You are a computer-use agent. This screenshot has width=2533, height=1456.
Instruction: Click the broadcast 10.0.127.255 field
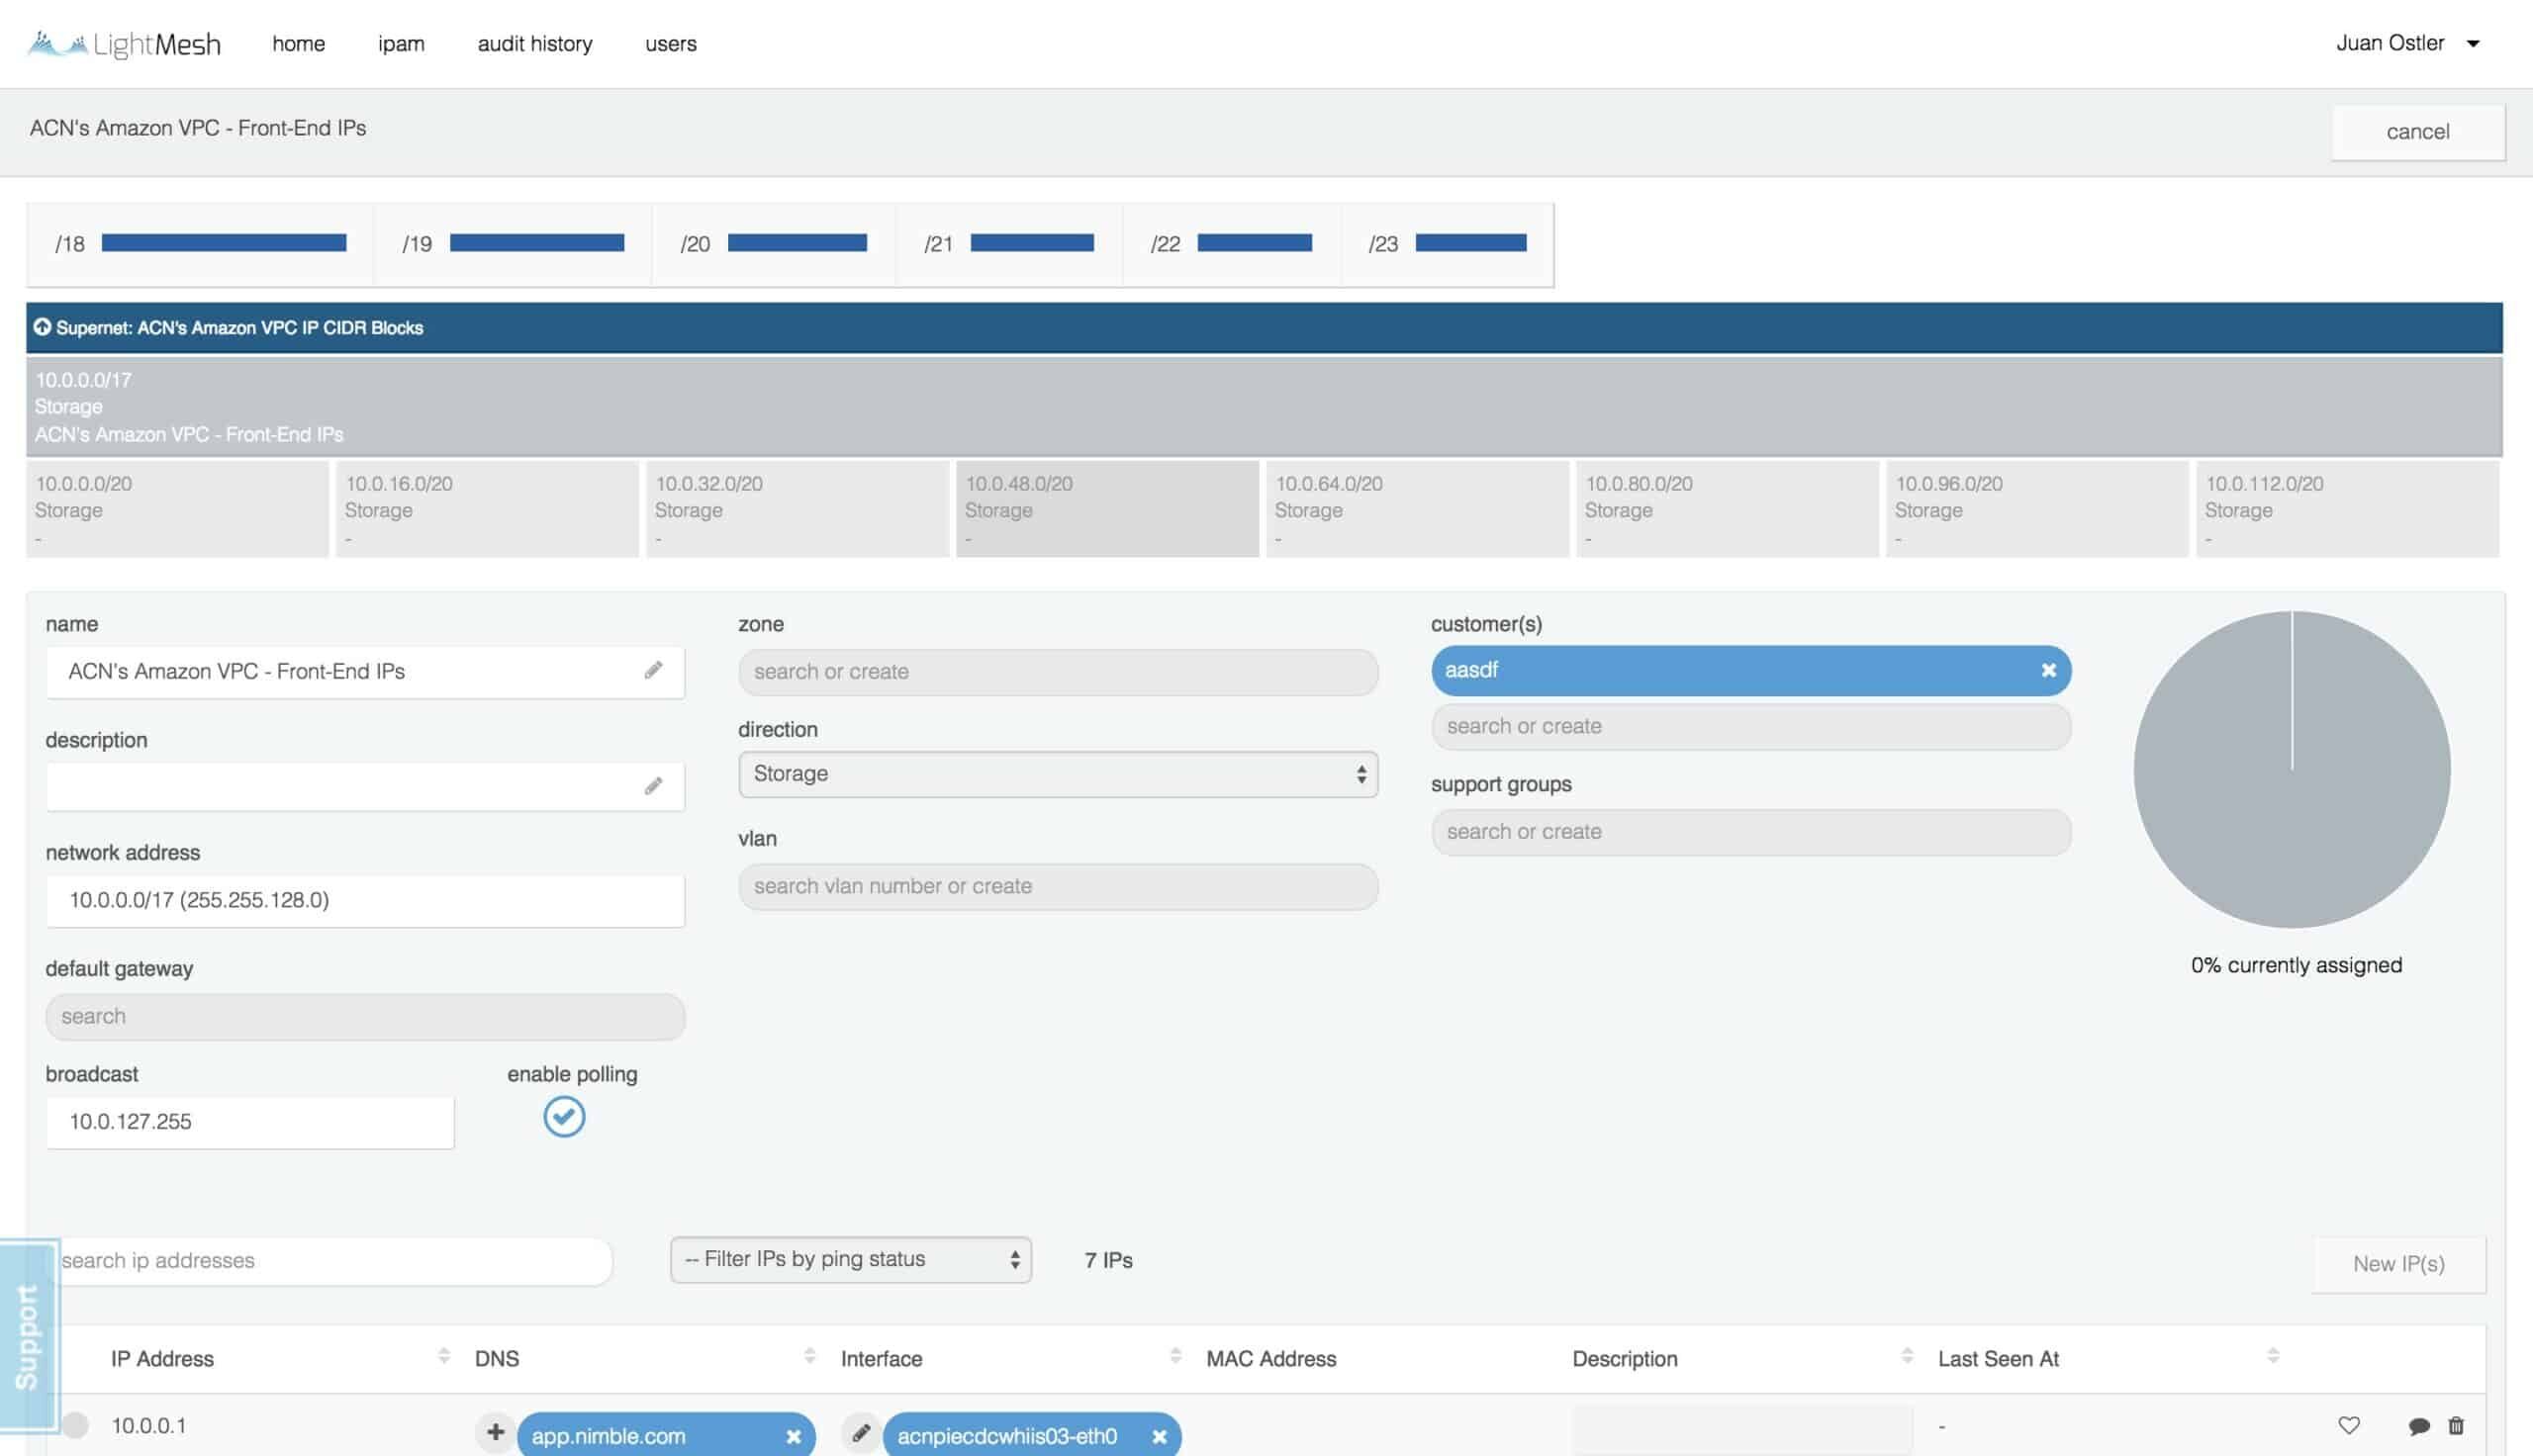point(250,1122)
